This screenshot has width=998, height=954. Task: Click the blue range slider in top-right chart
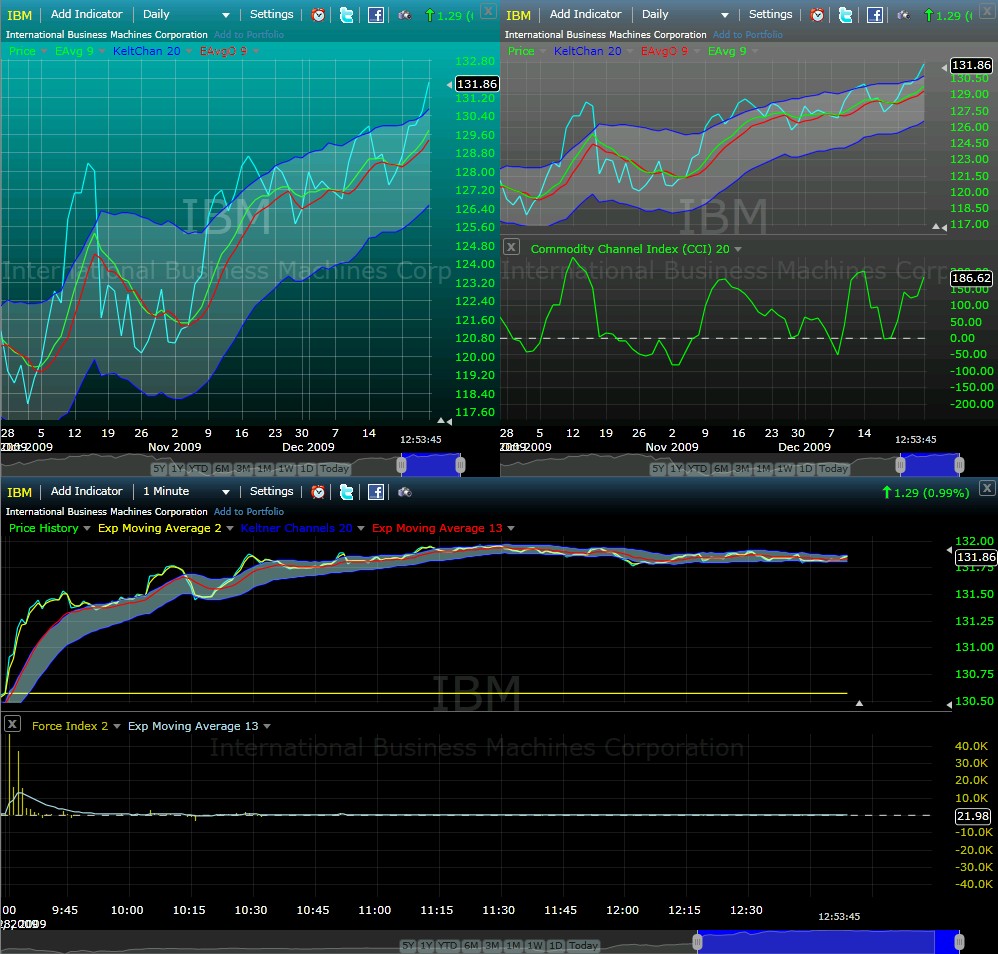[930, 465]
